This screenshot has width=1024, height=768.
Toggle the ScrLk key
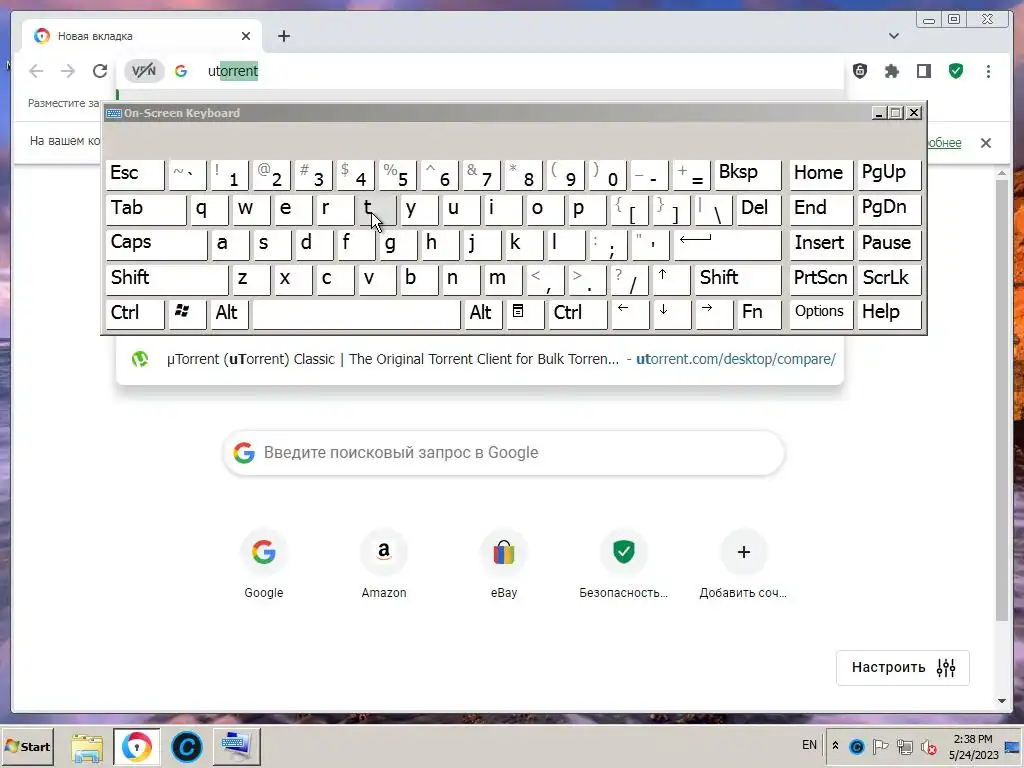(x=889, y=280)
